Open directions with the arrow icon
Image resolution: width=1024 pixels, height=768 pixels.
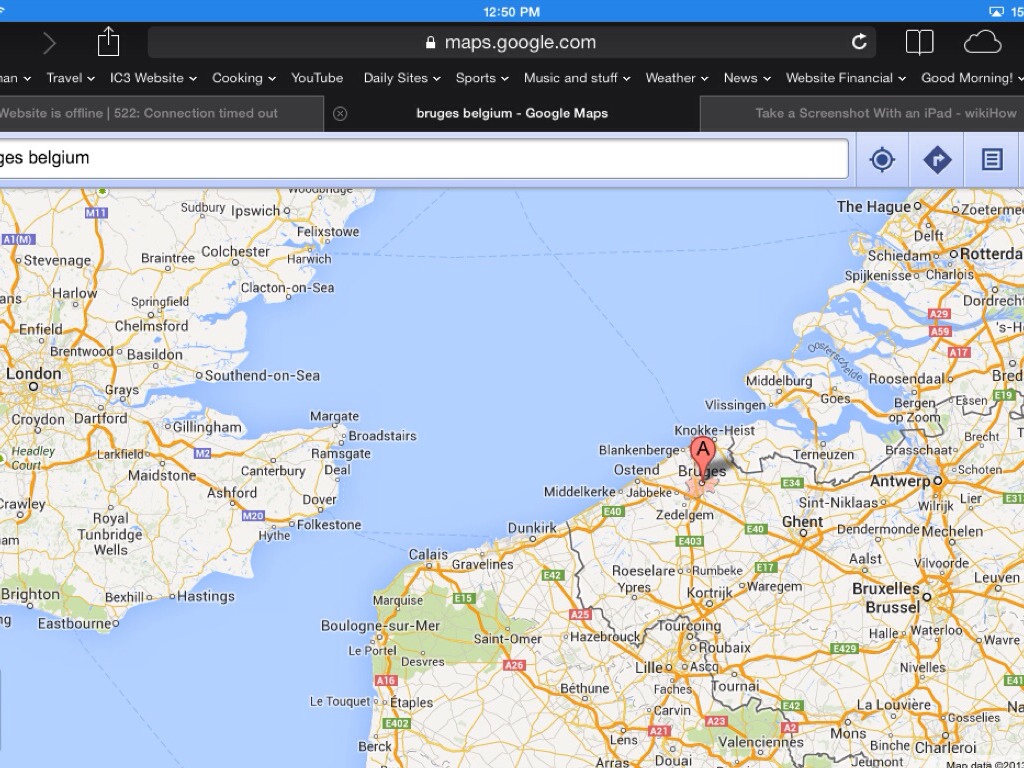point(937,160)
